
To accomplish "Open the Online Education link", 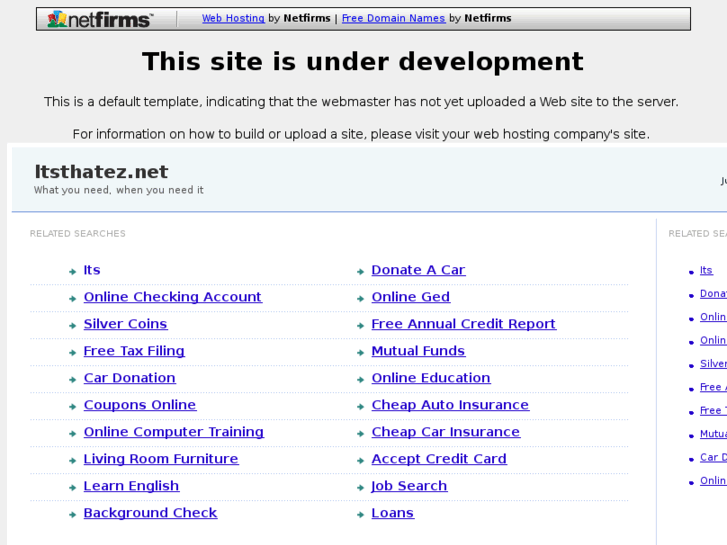I will coord(431,378).
